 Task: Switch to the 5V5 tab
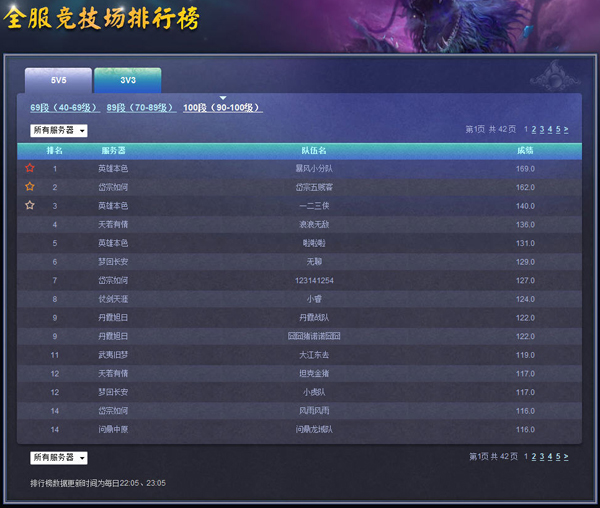click(58, 81)
